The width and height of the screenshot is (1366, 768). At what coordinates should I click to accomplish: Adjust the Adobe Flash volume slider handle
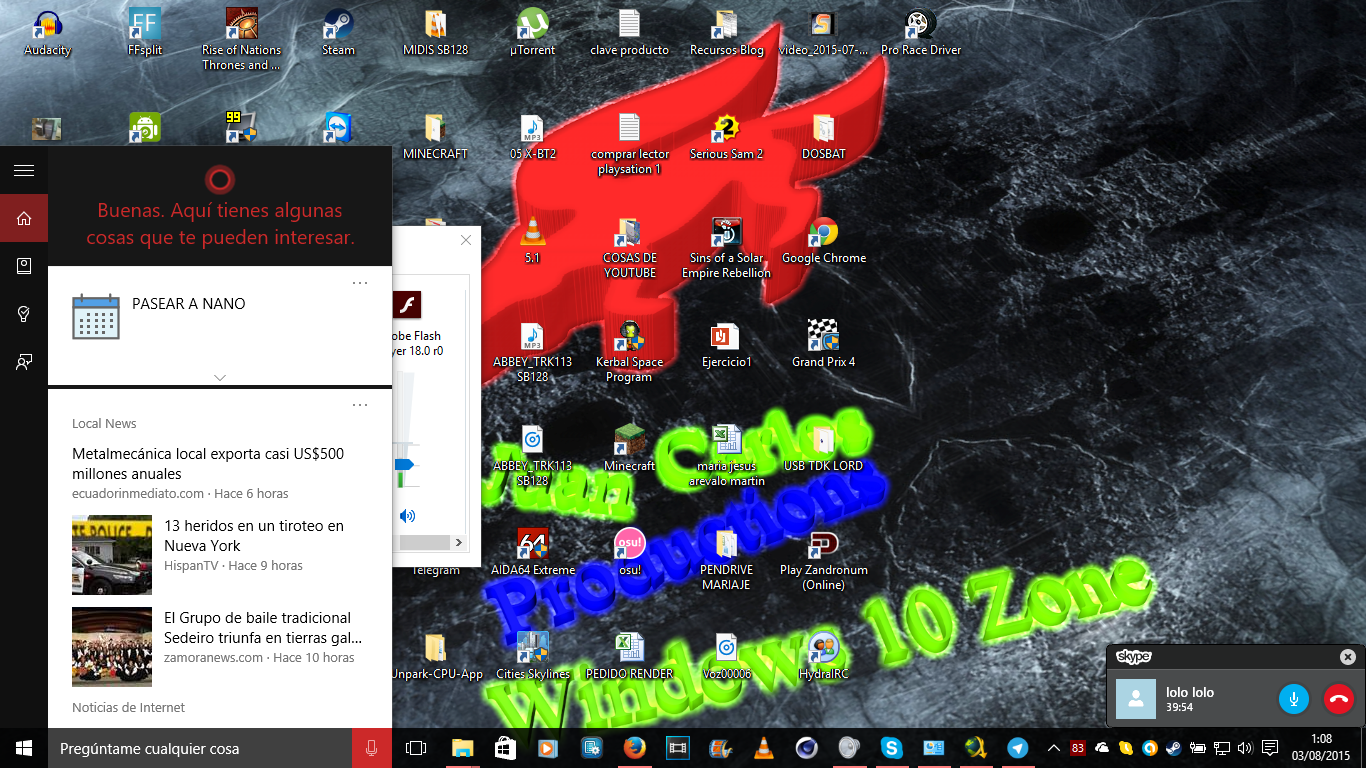click(x=404, y=465)
